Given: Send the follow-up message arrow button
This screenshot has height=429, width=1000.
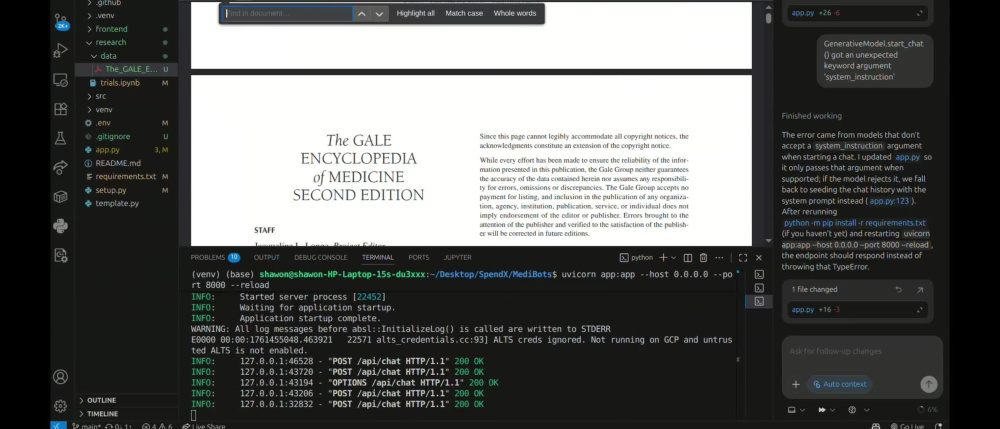Looking at the screenshot, I should click(928, 384).
